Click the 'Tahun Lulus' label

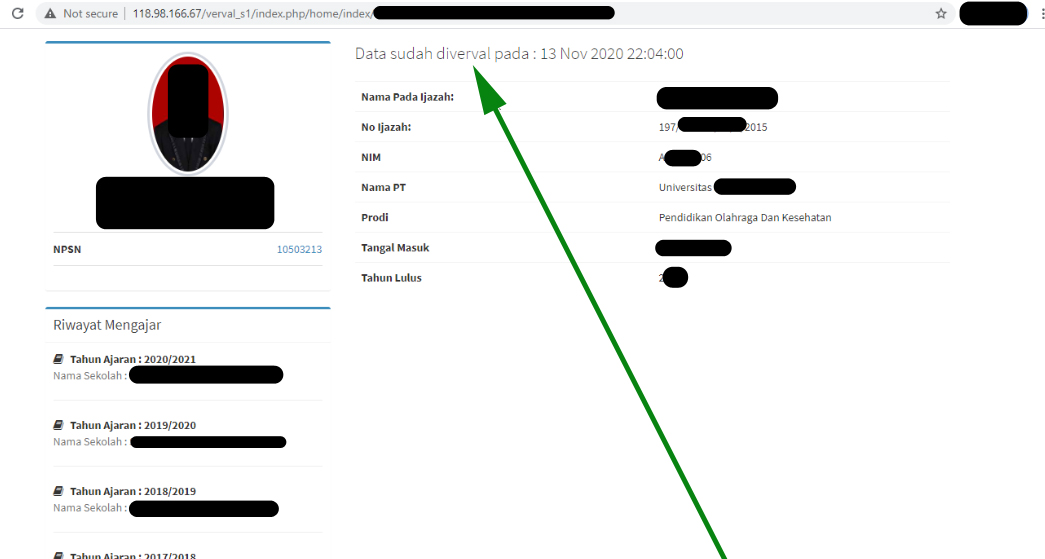click(x=391, y=278)
